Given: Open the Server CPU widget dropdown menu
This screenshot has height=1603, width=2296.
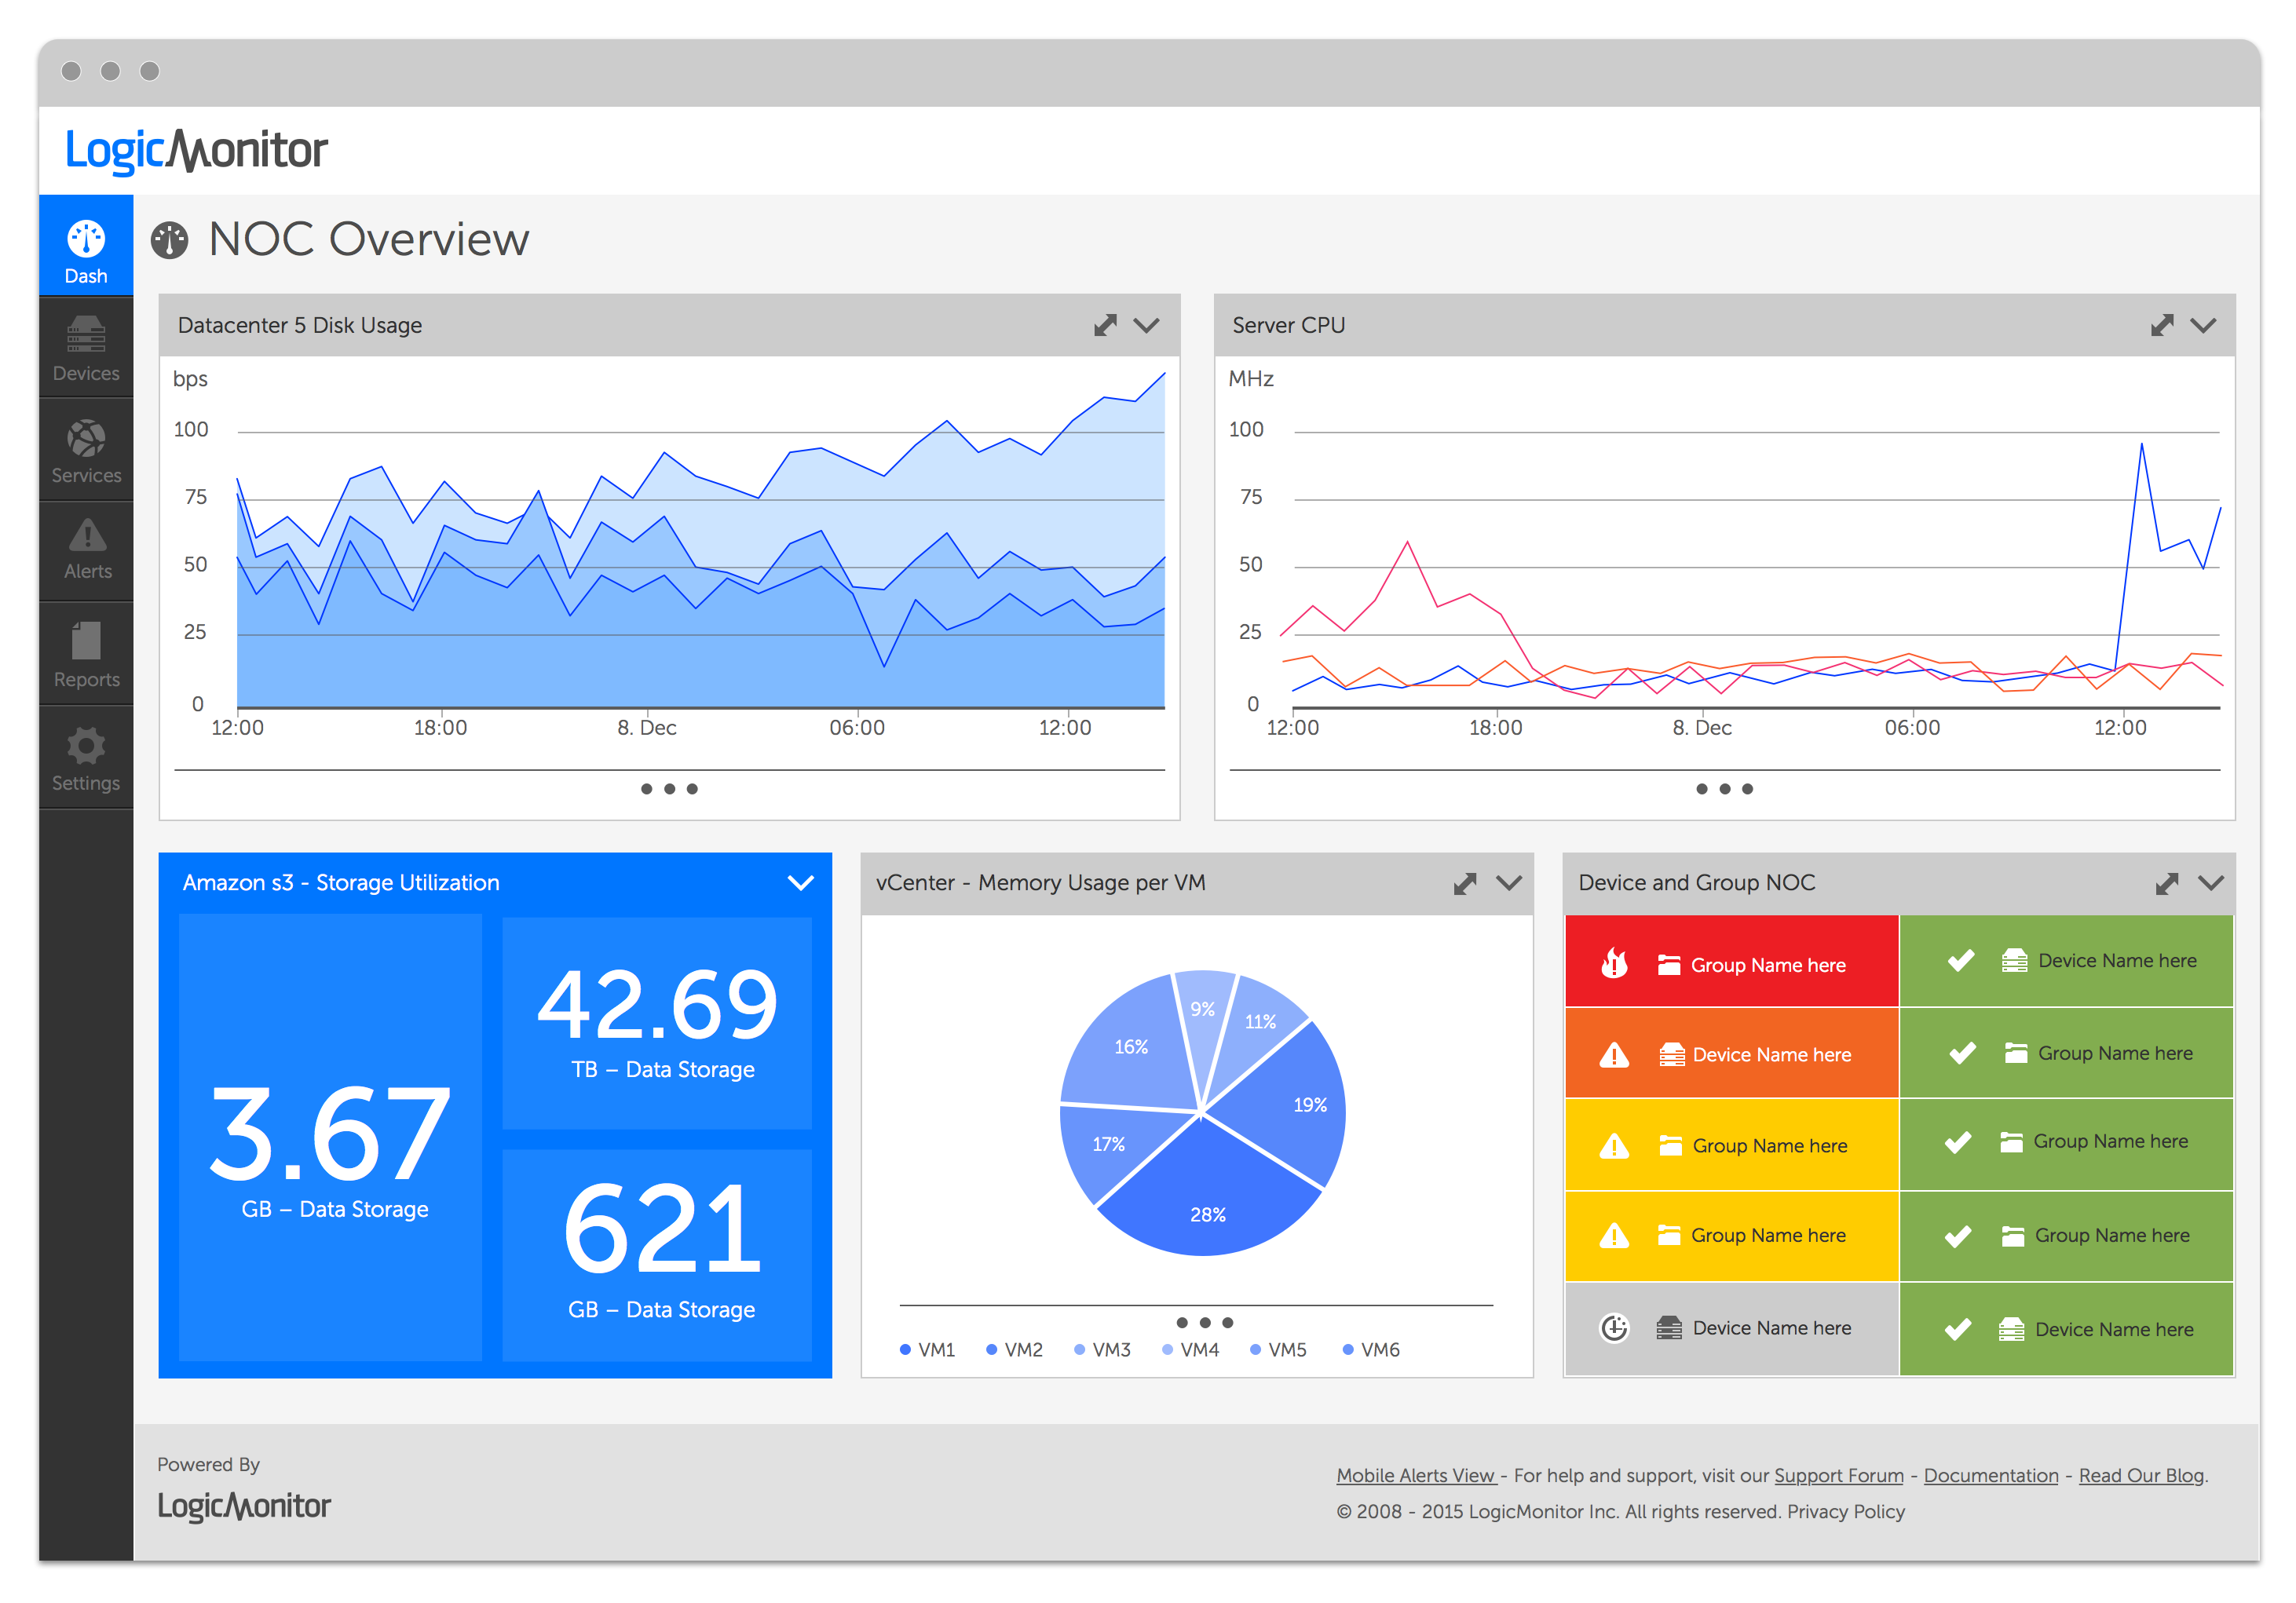Looking at the screenshot, I should [2203, 325].
